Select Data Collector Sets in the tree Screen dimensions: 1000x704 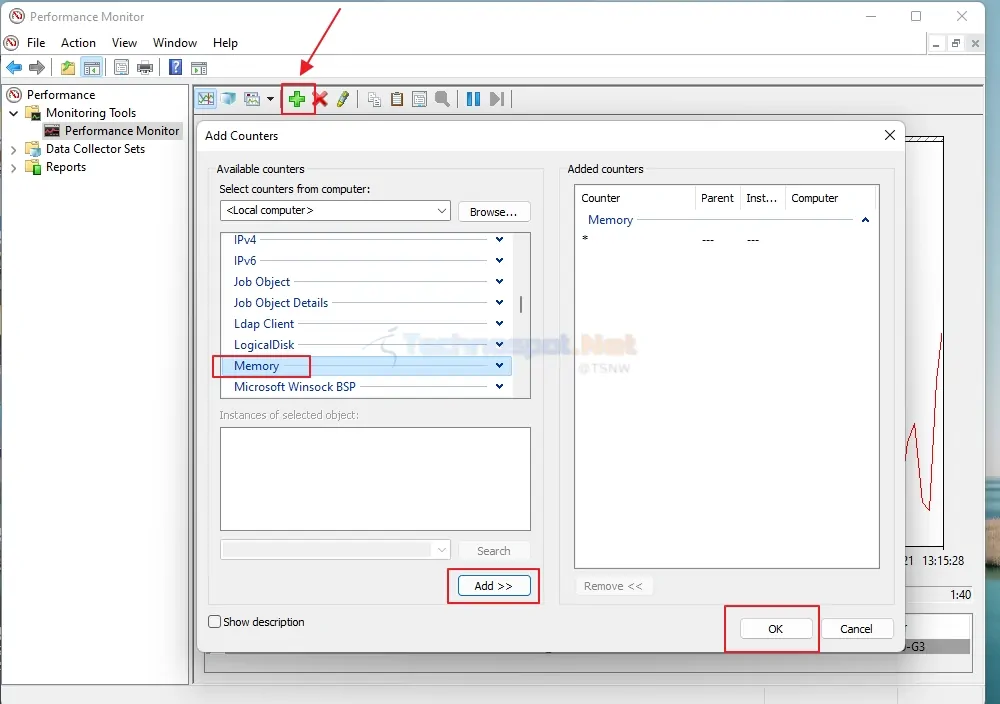point(95,149)
